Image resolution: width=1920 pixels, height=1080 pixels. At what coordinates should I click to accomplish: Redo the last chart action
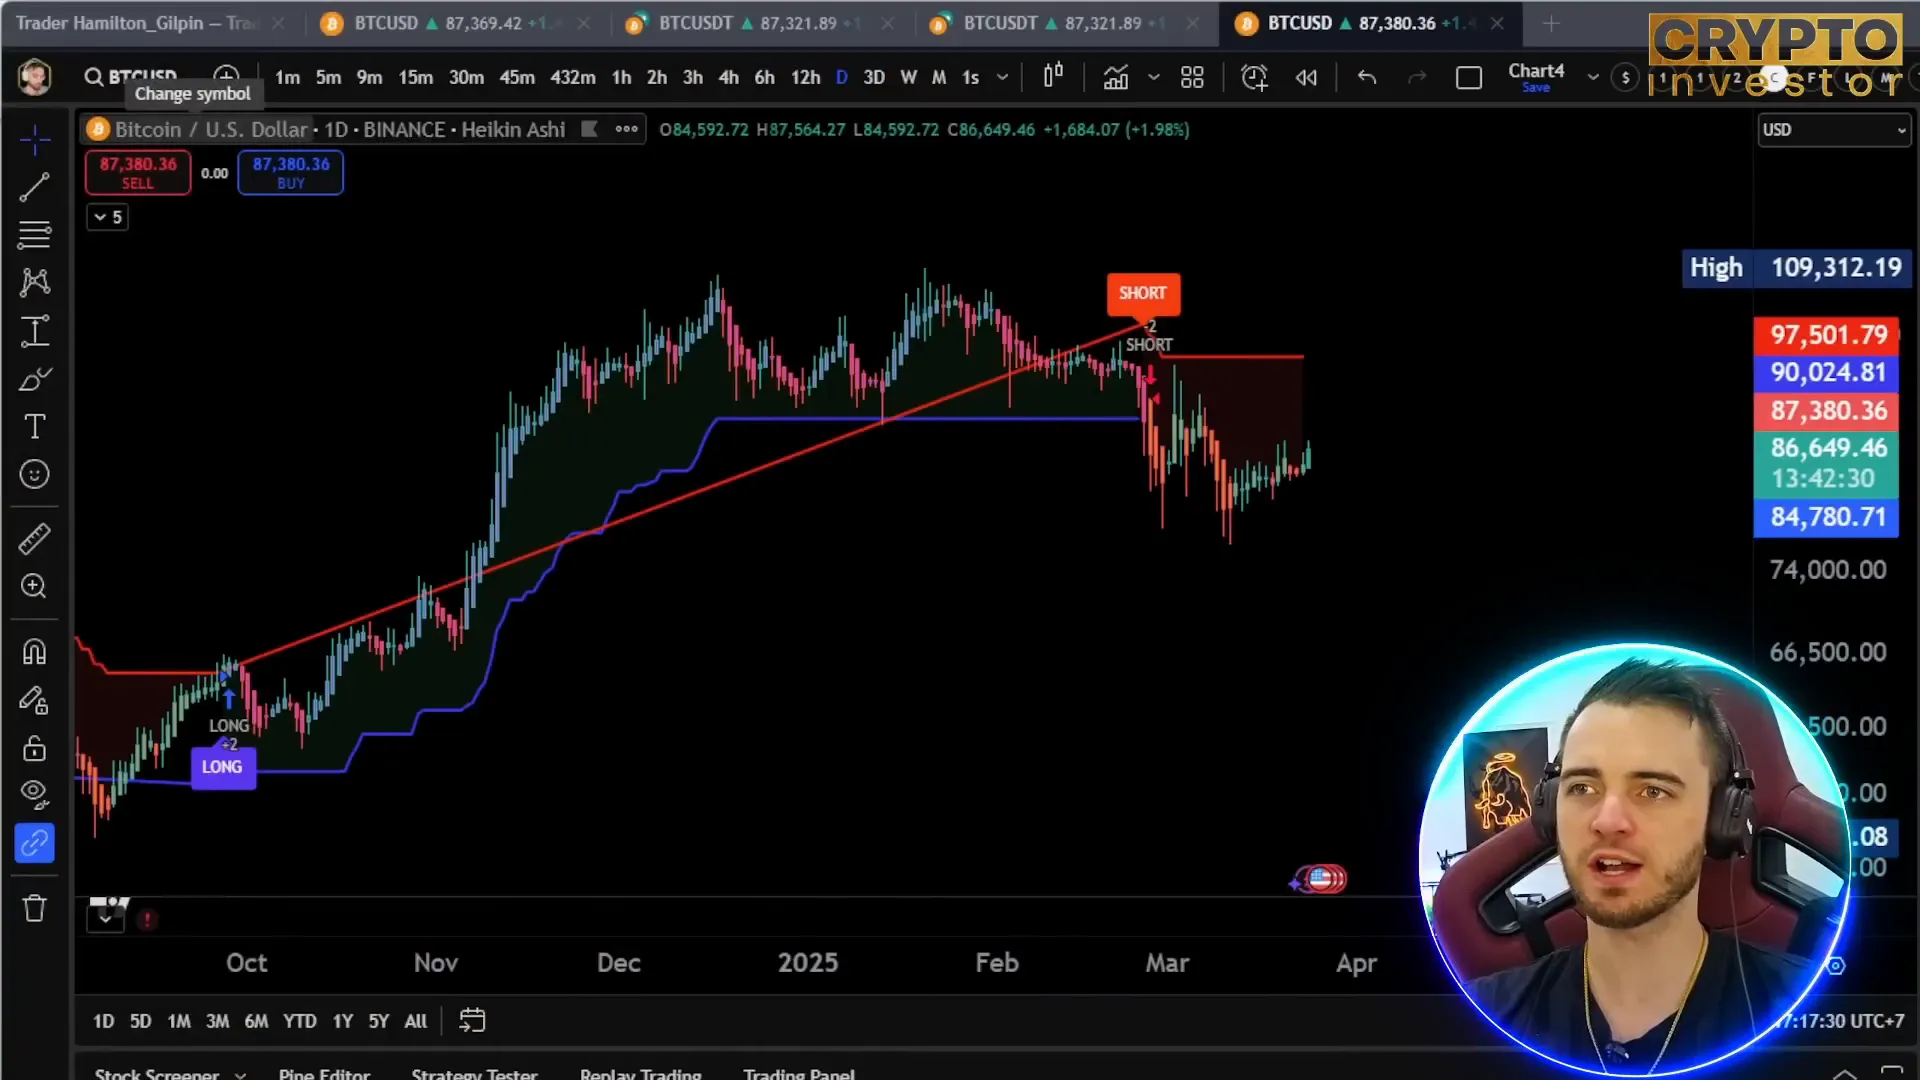tap(1417, 77)
